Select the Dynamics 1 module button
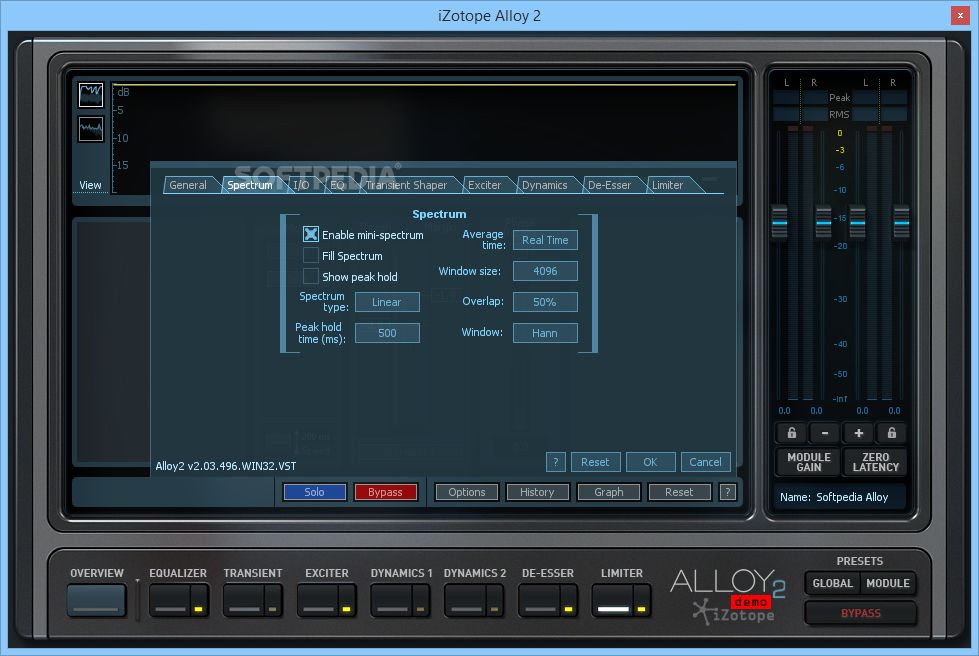Image resolution: width=979 pixels, height=656 pixels. click(x=391, y=600)
